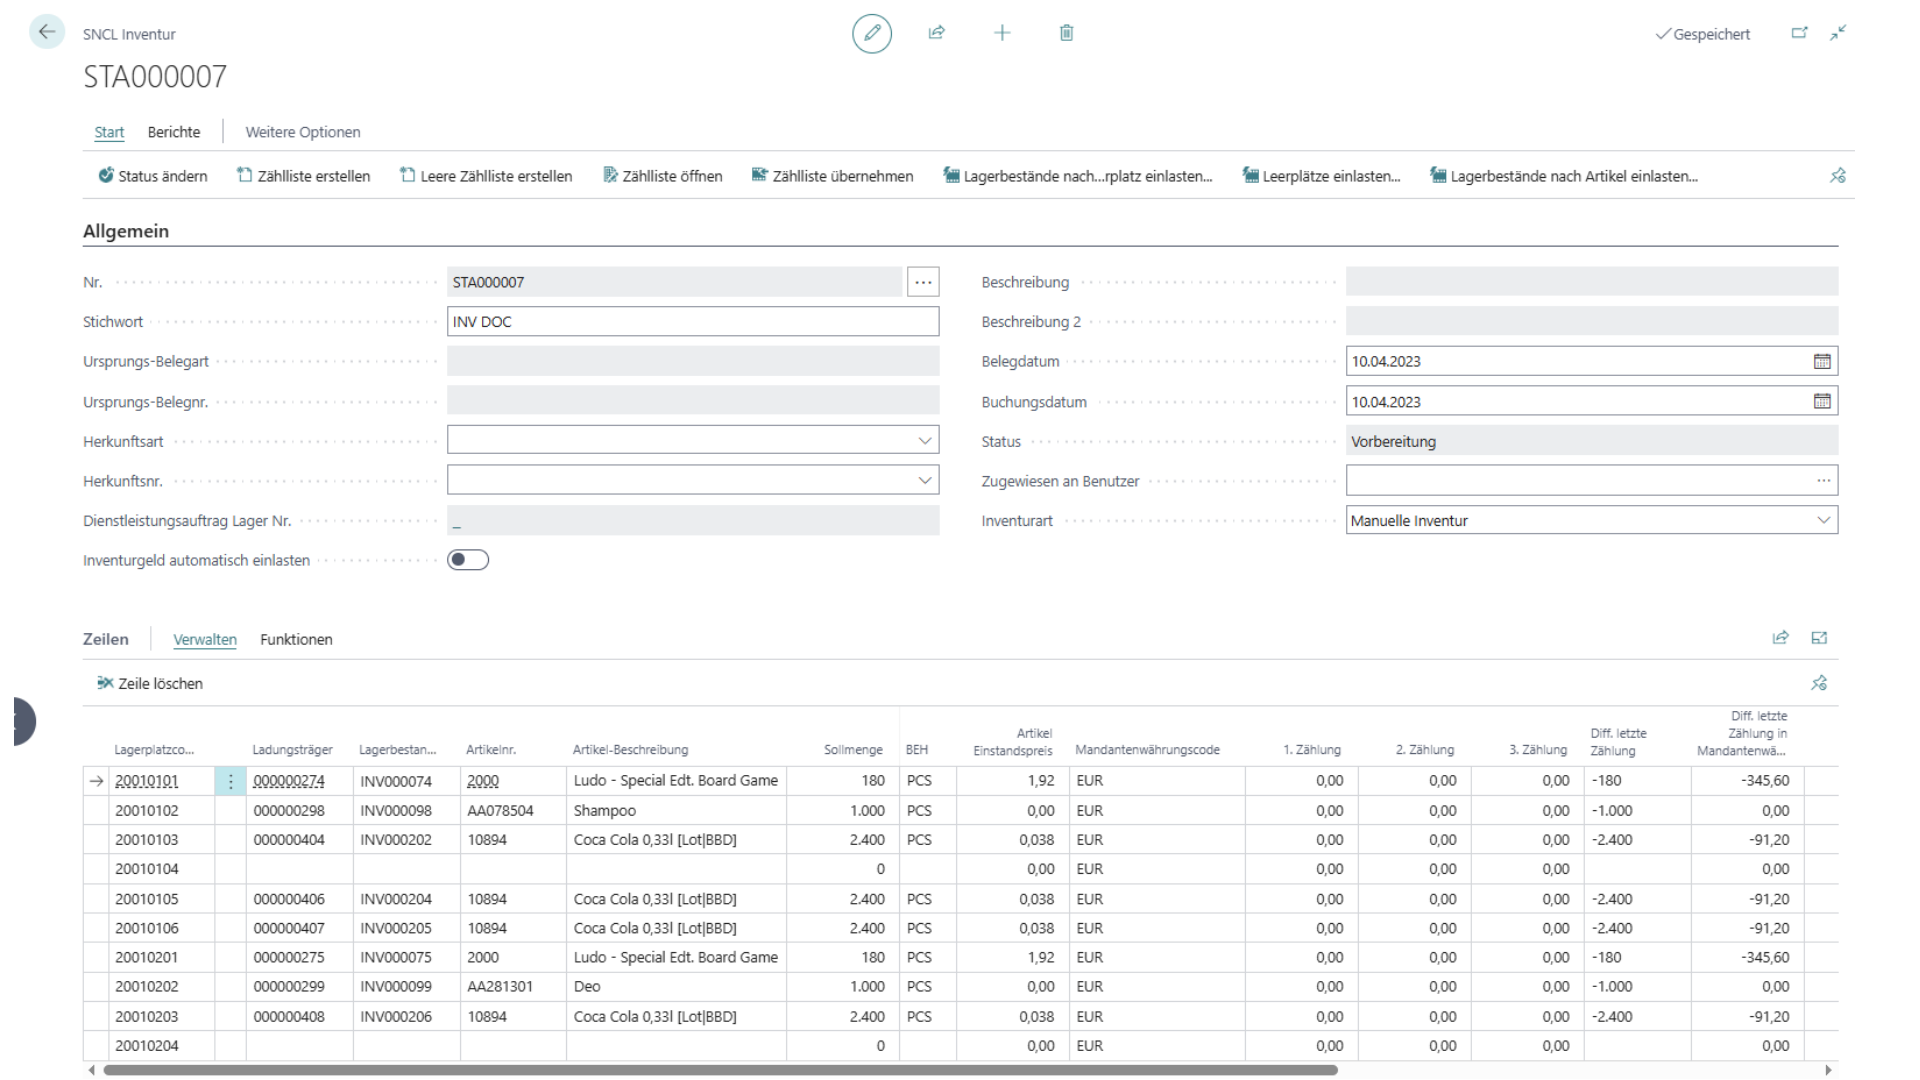Click 1. Zählung cell in row 20010102
The height and width of the screenshot is (1080, 1920).
[1301, 810]
